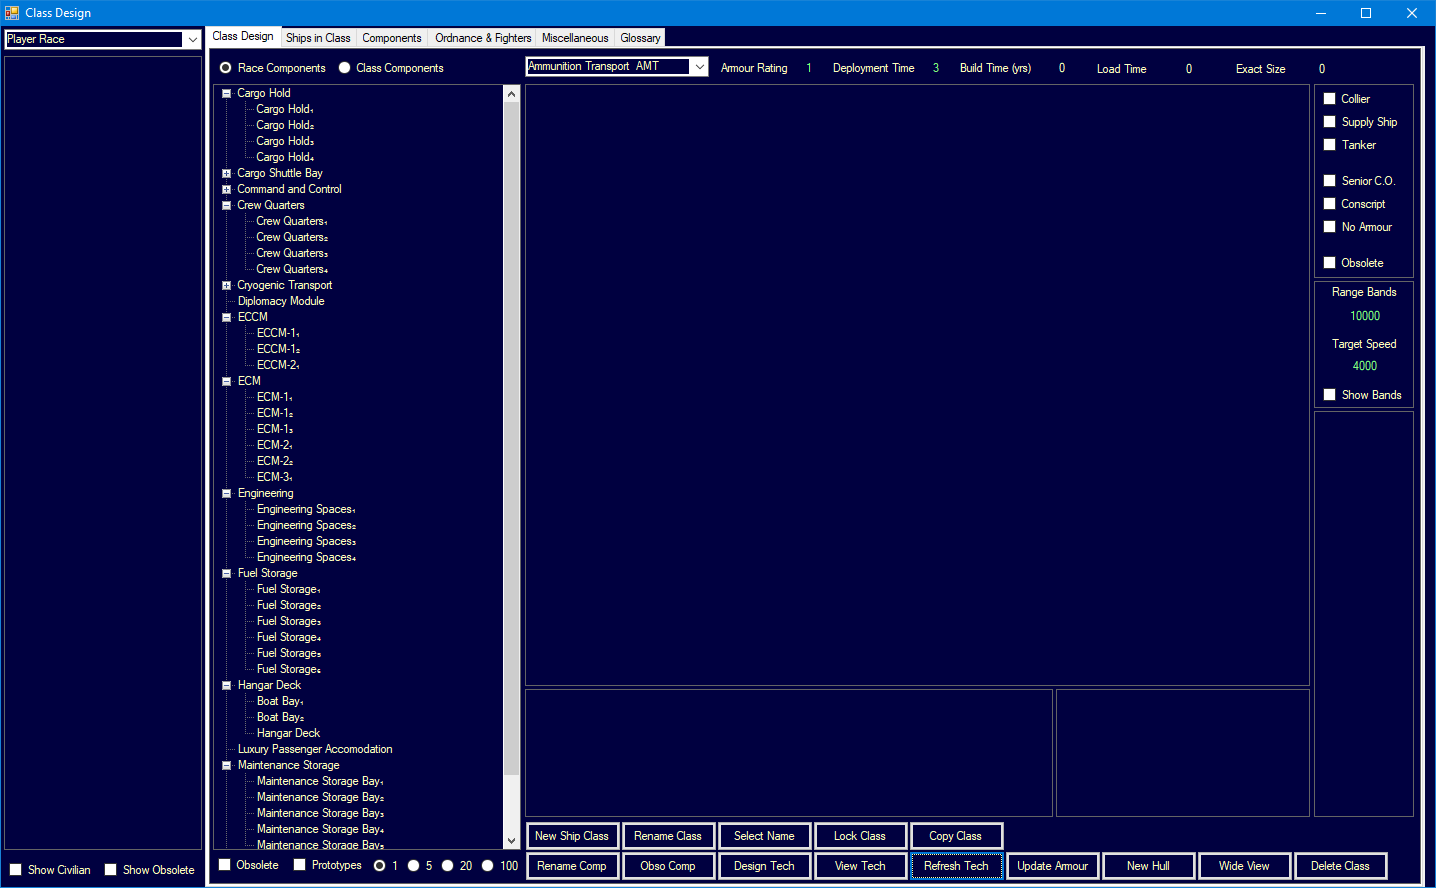Select the 100 quantity radio button

click(x=487, y=866)
